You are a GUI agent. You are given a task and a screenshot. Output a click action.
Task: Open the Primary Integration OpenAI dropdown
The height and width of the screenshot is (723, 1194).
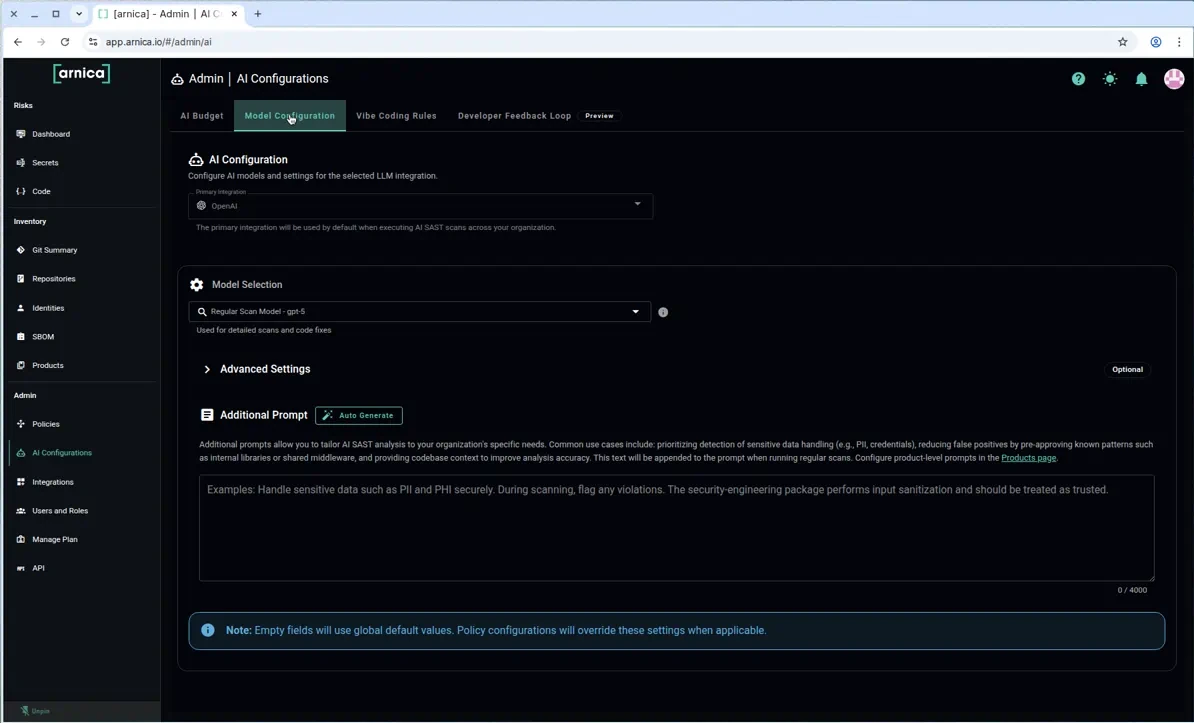420,206
